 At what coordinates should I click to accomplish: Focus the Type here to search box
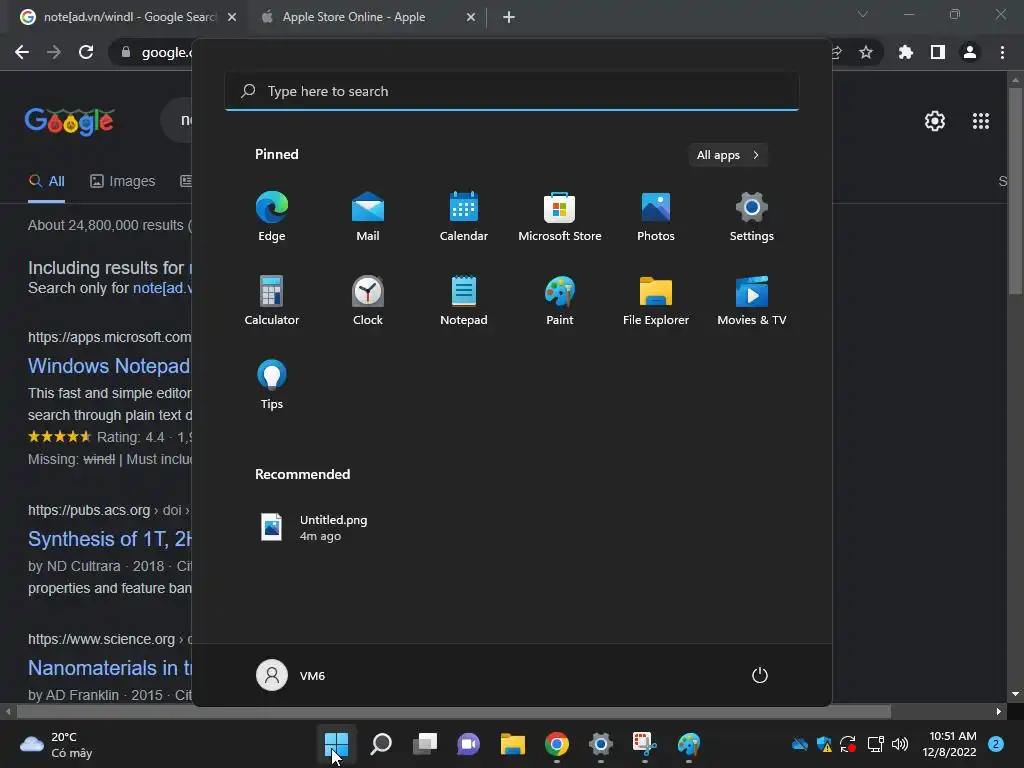click(x=511, y=91)
